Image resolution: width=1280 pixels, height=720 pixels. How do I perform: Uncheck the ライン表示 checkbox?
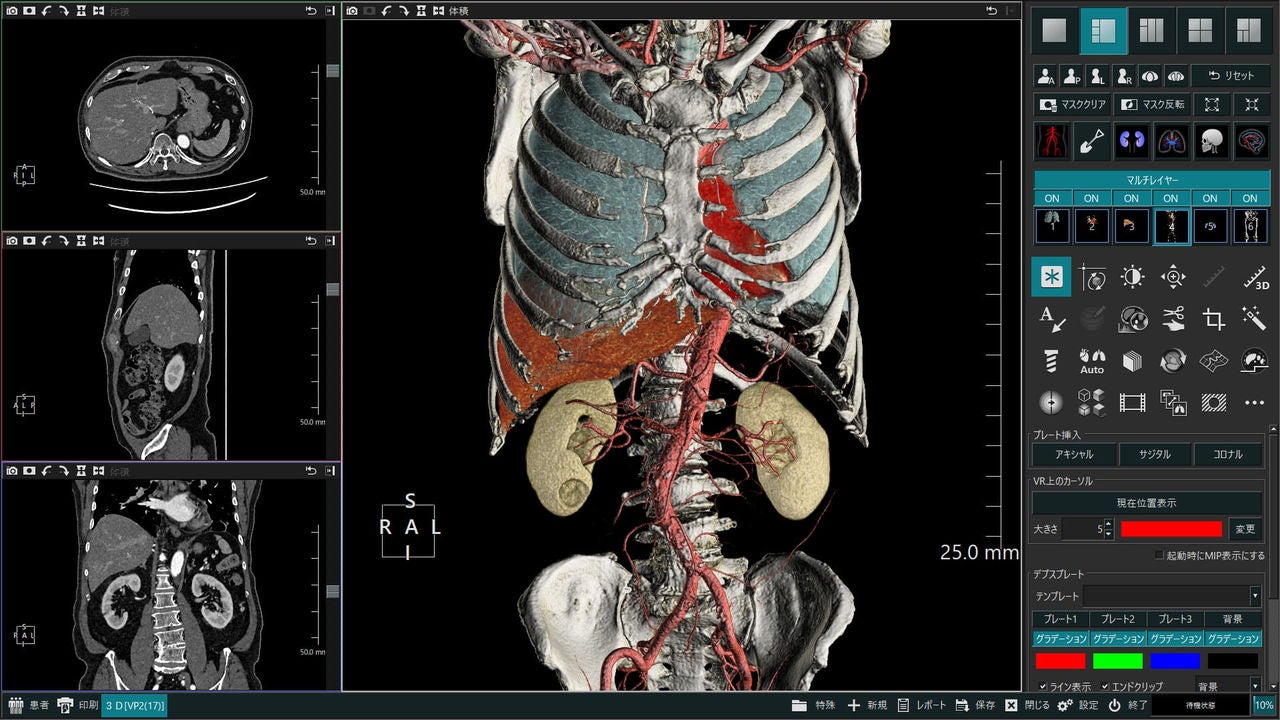(1043, 687)
